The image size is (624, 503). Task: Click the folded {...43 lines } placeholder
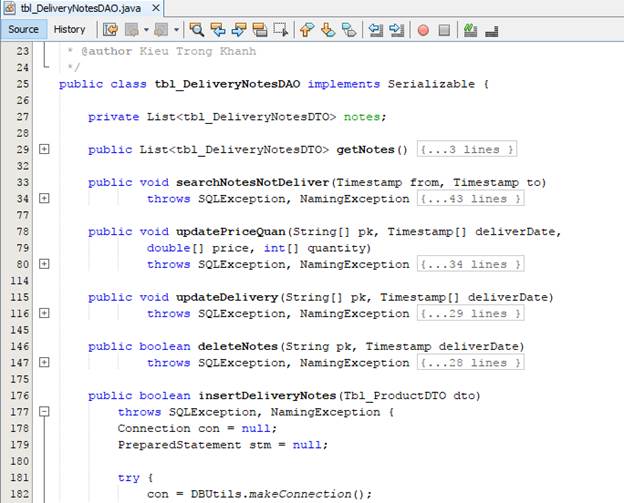coord(470,198)
